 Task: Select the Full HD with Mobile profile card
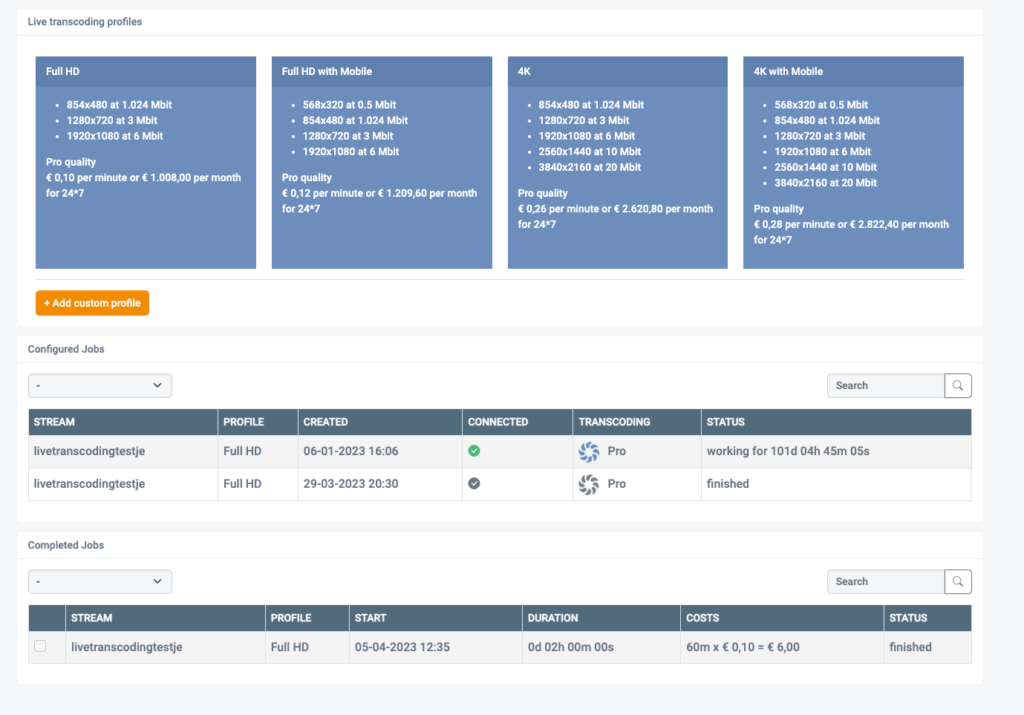tap(381, 160)
